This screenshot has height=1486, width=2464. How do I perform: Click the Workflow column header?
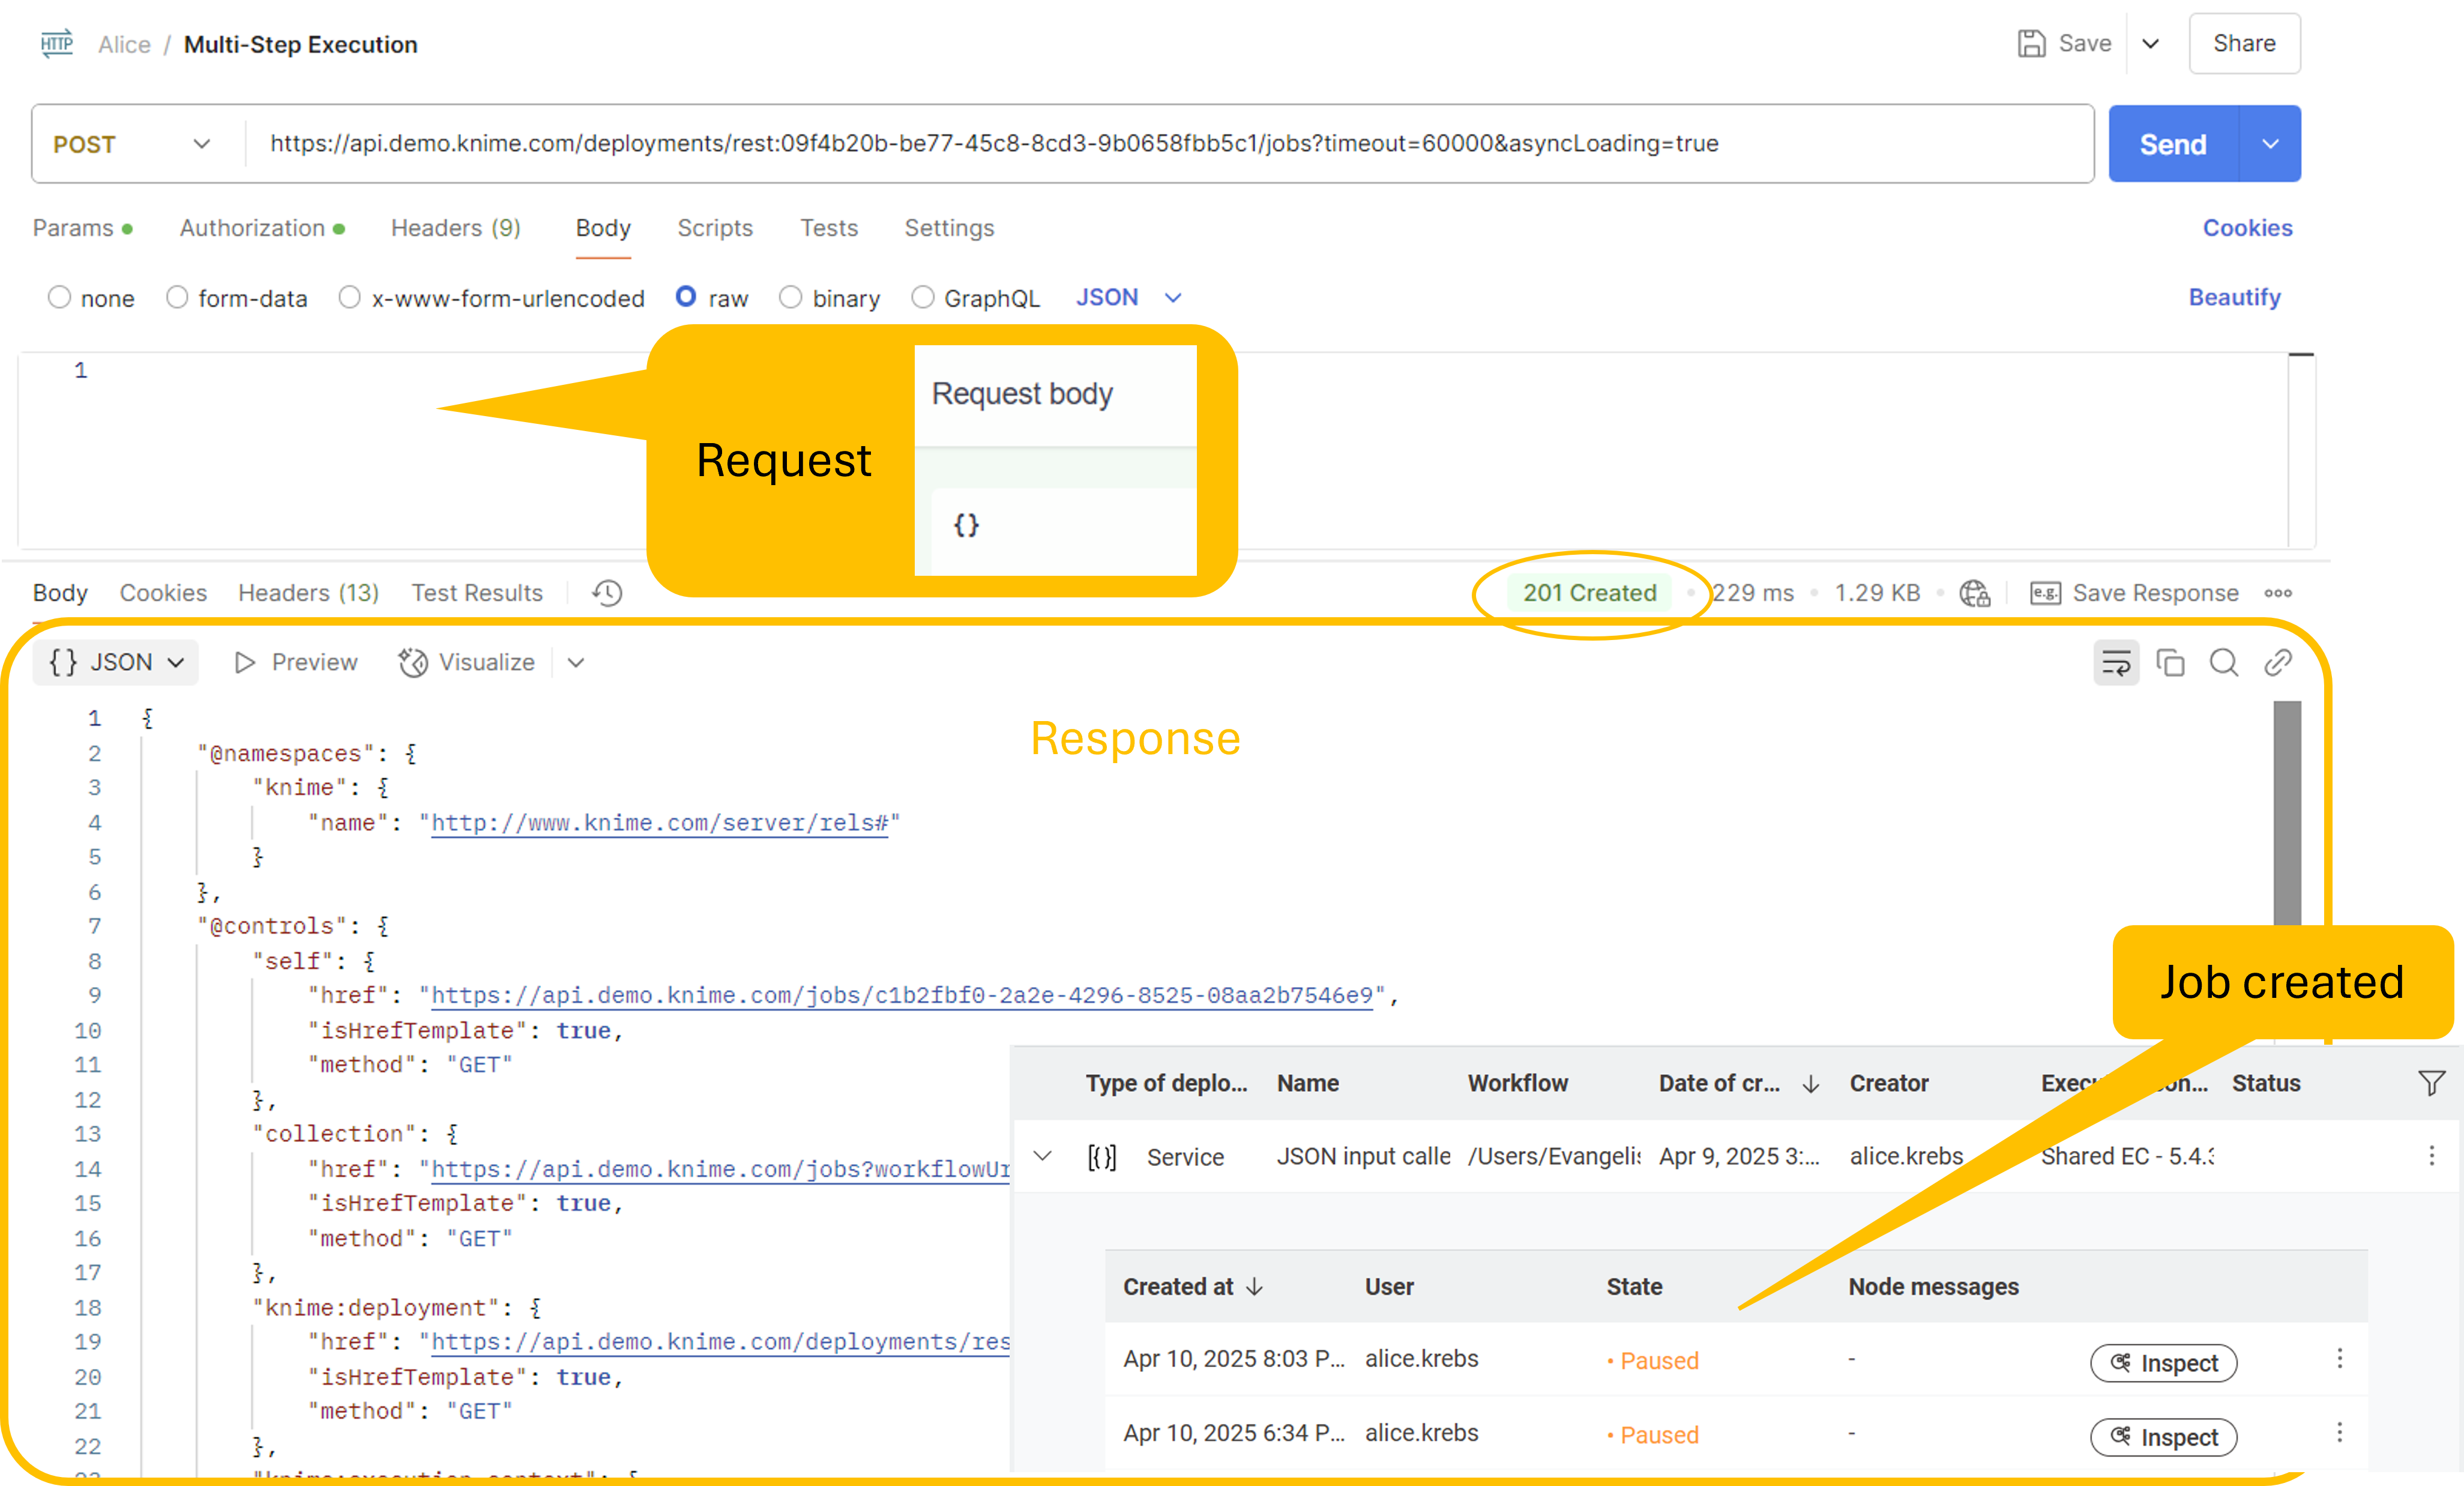(1517, 1083)
